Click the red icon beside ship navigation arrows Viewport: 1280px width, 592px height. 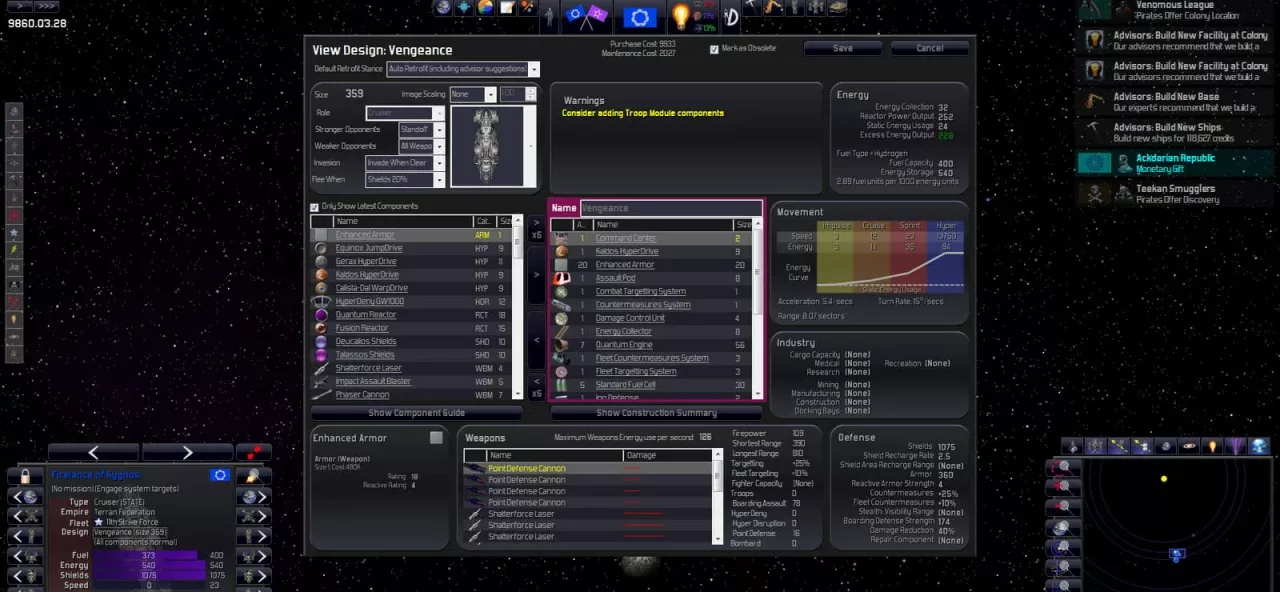click(x=253, y=453)
